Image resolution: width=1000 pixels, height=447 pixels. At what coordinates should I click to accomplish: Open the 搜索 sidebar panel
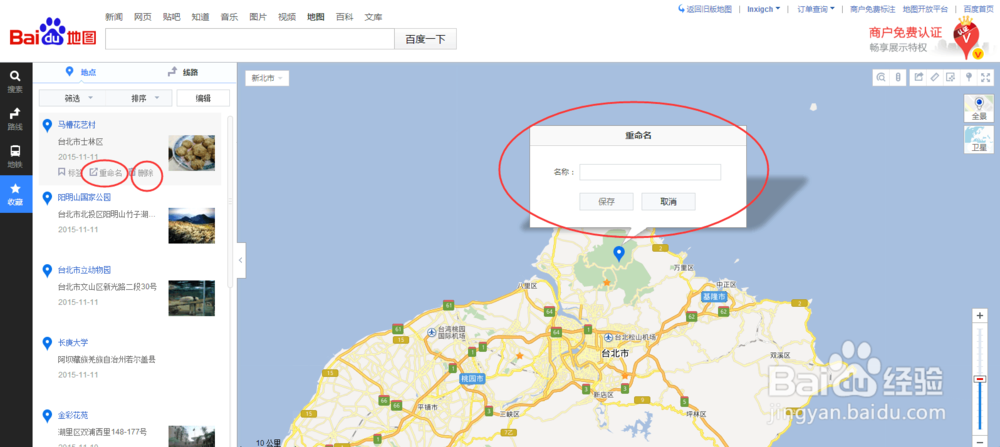[15, 81]
